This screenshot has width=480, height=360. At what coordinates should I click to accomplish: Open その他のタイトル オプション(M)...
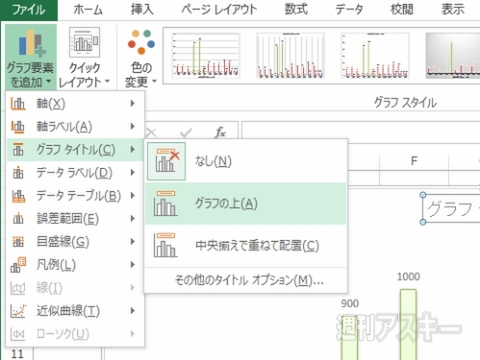(x=249, y=280)
